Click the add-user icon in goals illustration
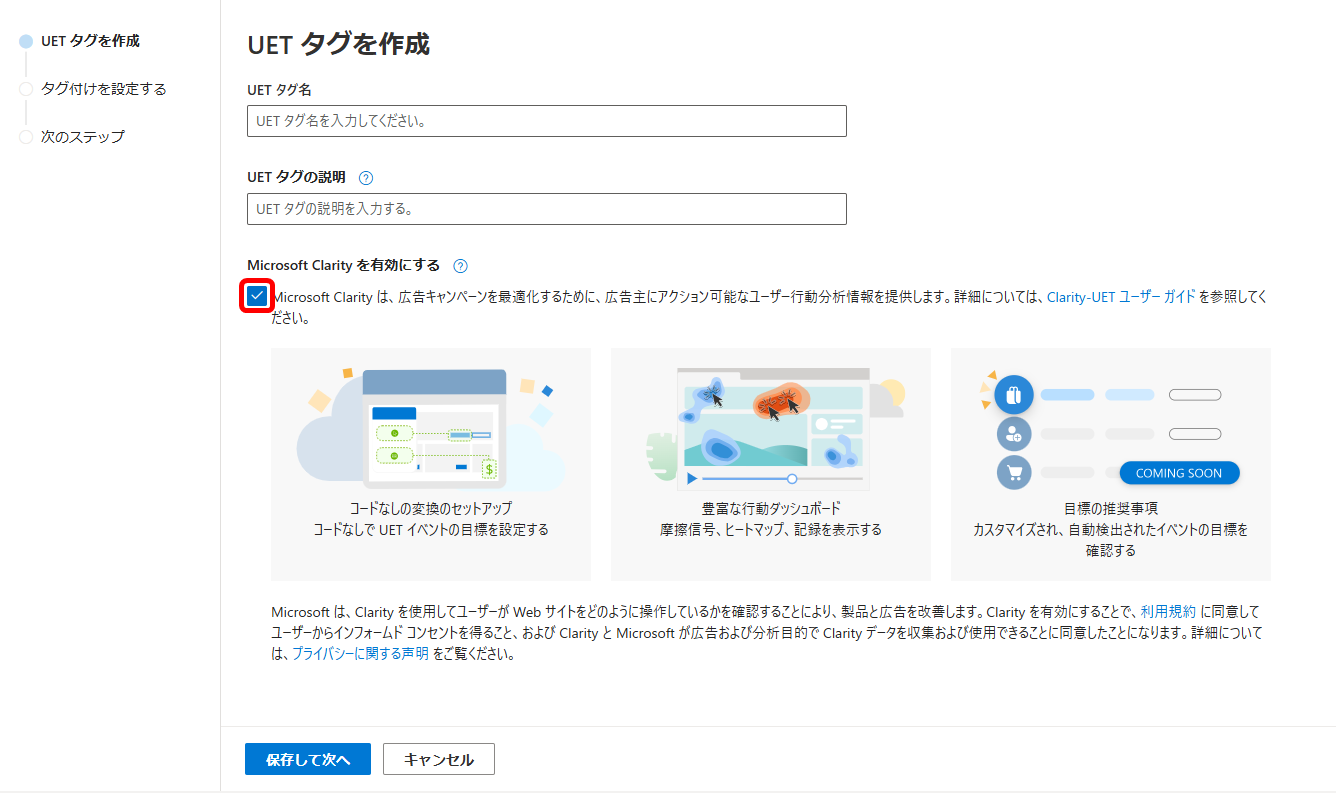The image size is (1336, 793). click(x=1014, y=434)
